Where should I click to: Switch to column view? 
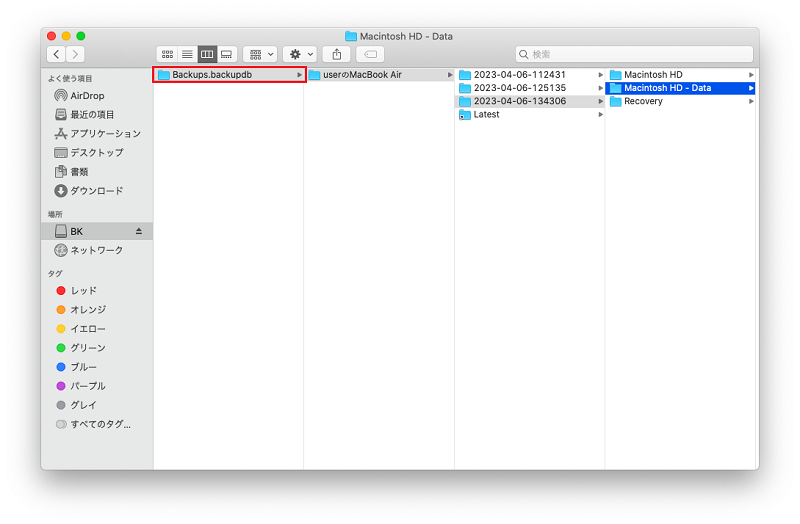coord(207,54)
